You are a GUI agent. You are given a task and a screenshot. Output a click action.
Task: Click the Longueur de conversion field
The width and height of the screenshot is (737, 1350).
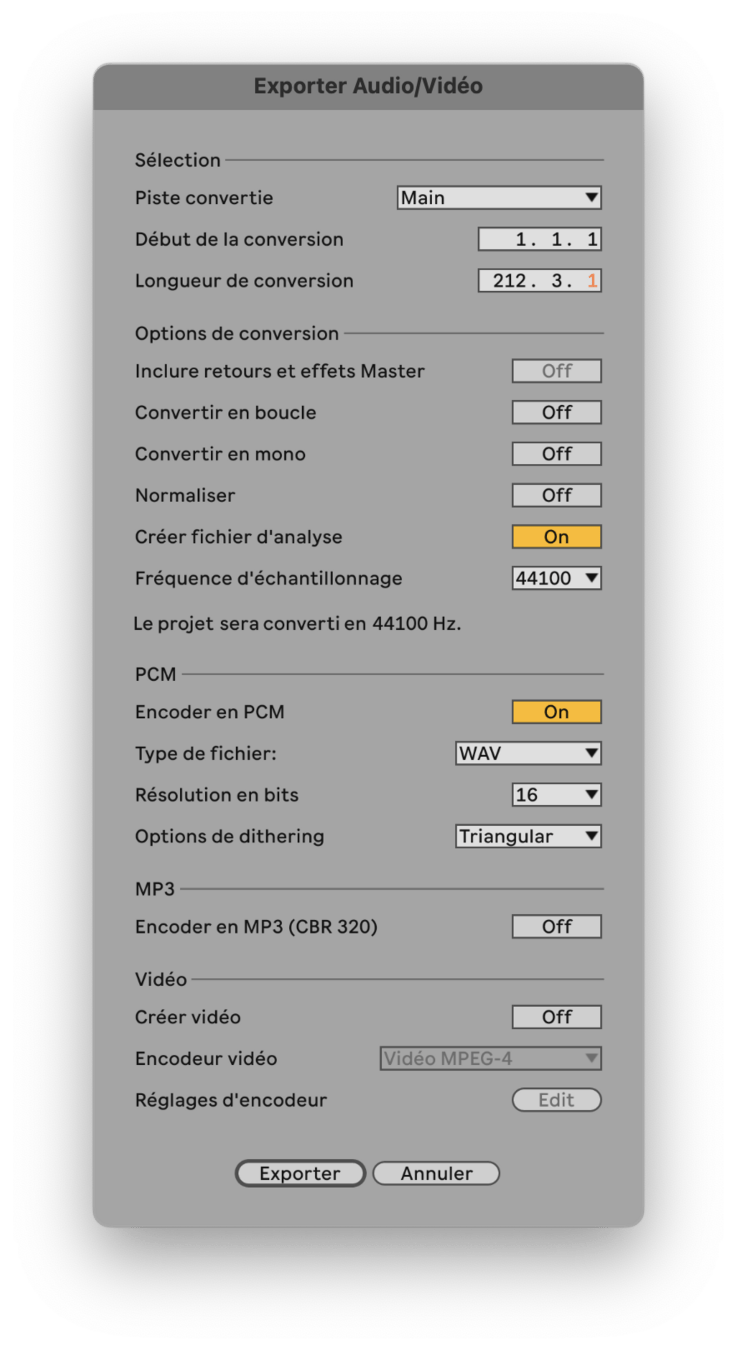[x=540, y=281]
